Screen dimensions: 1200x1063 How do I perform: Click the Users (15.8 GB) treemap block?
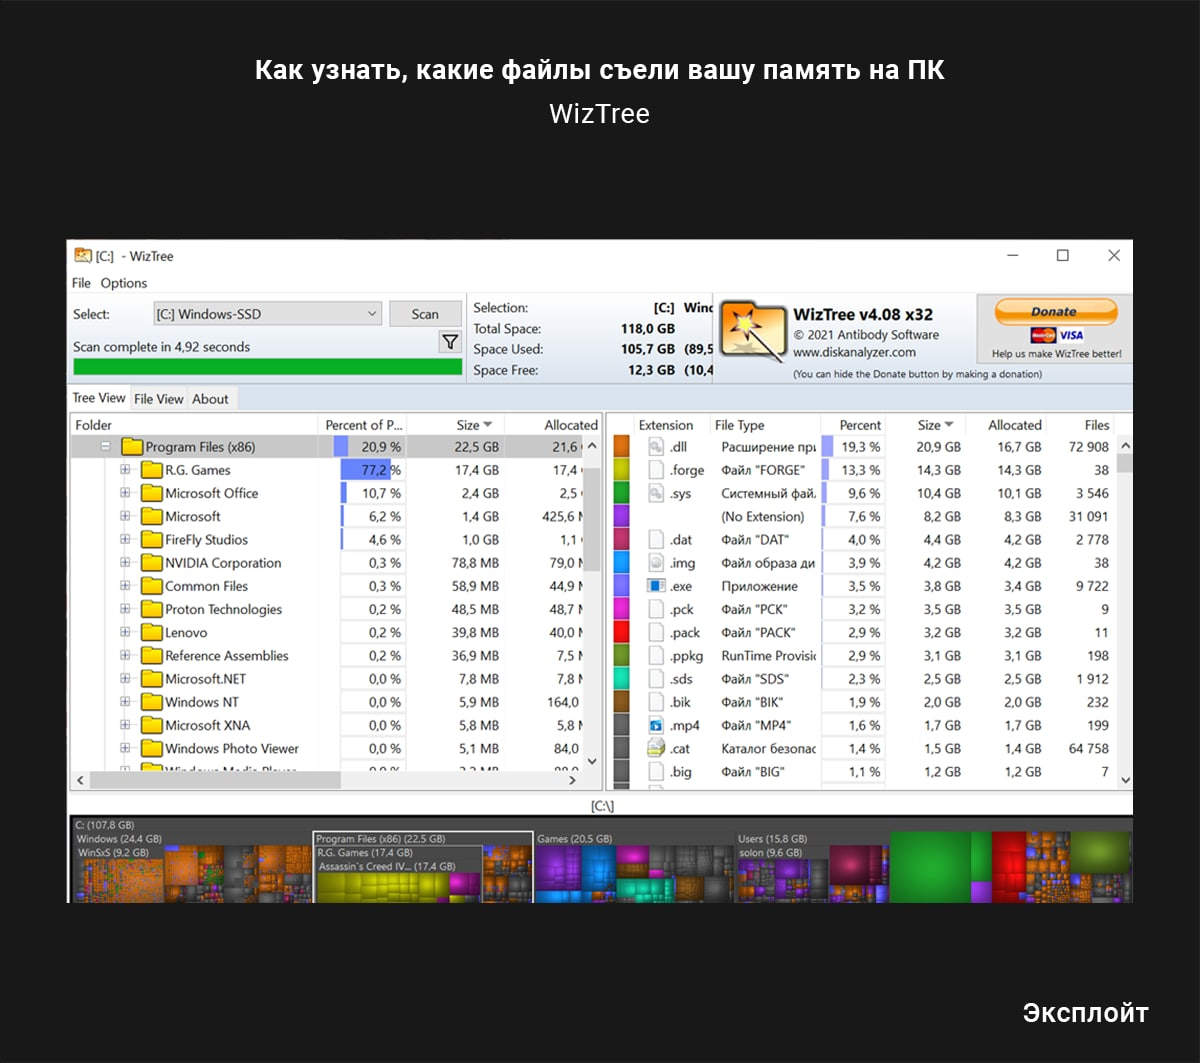tap(811, 866)
